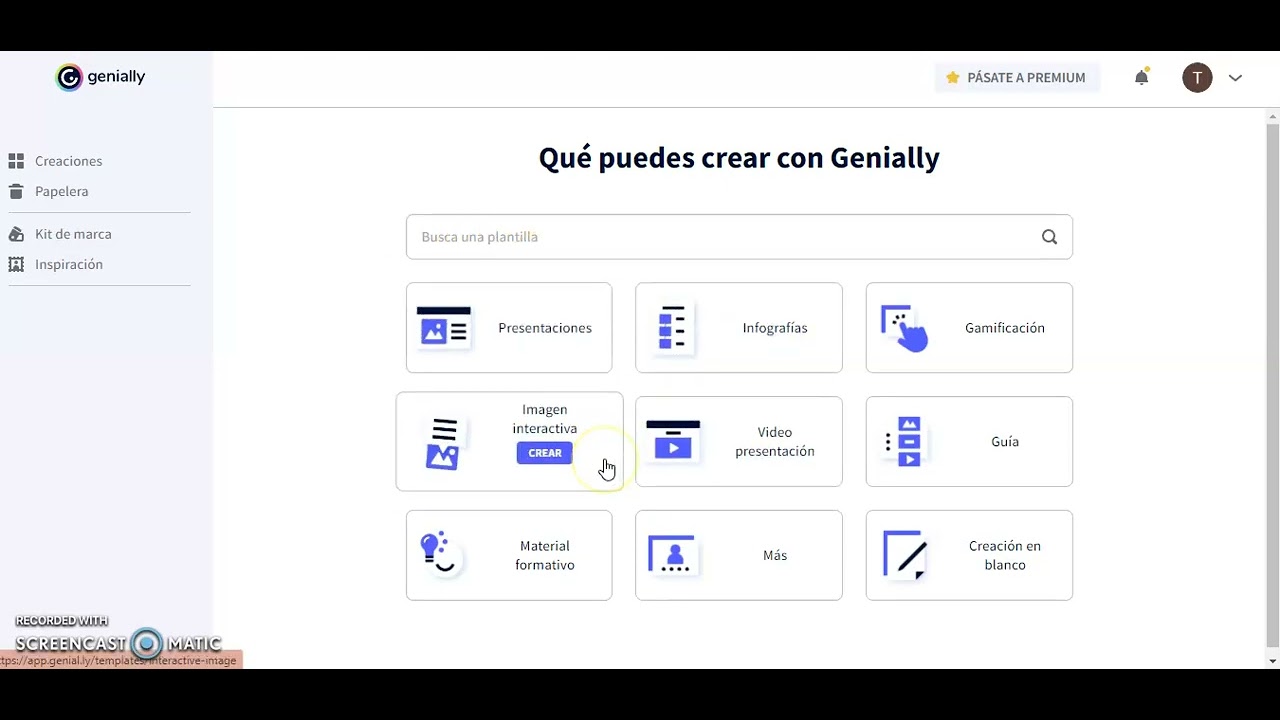
Task: Click the Más person-screen icon
Action: pos(672,555)
